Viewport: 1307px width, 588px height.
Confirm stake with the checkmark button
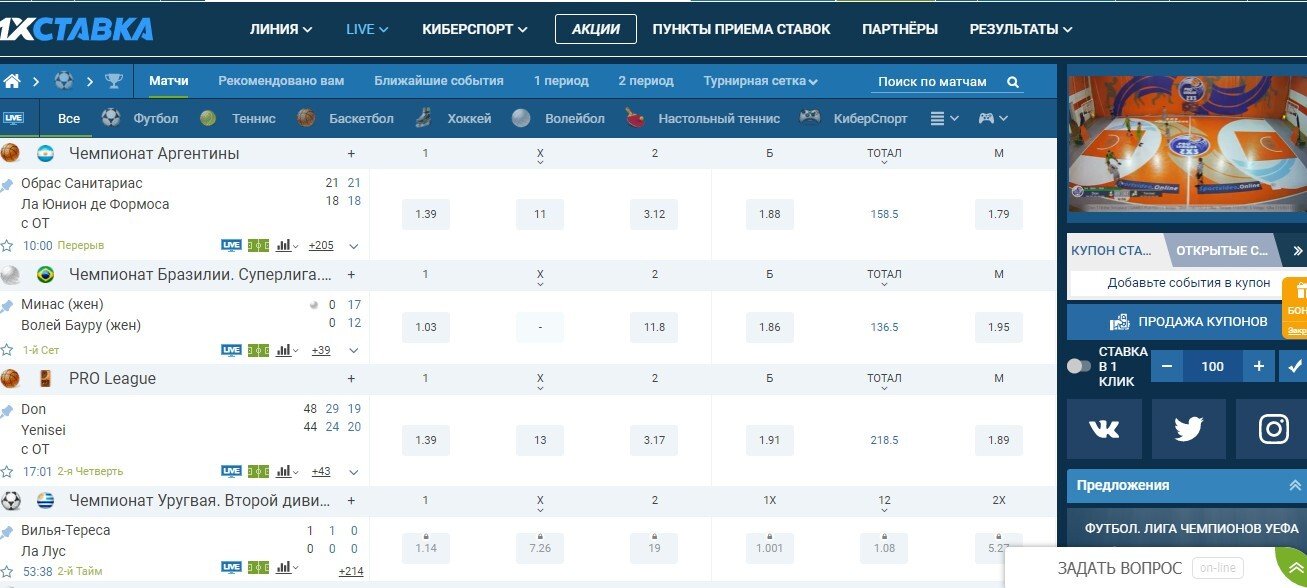coord(1295,366)
